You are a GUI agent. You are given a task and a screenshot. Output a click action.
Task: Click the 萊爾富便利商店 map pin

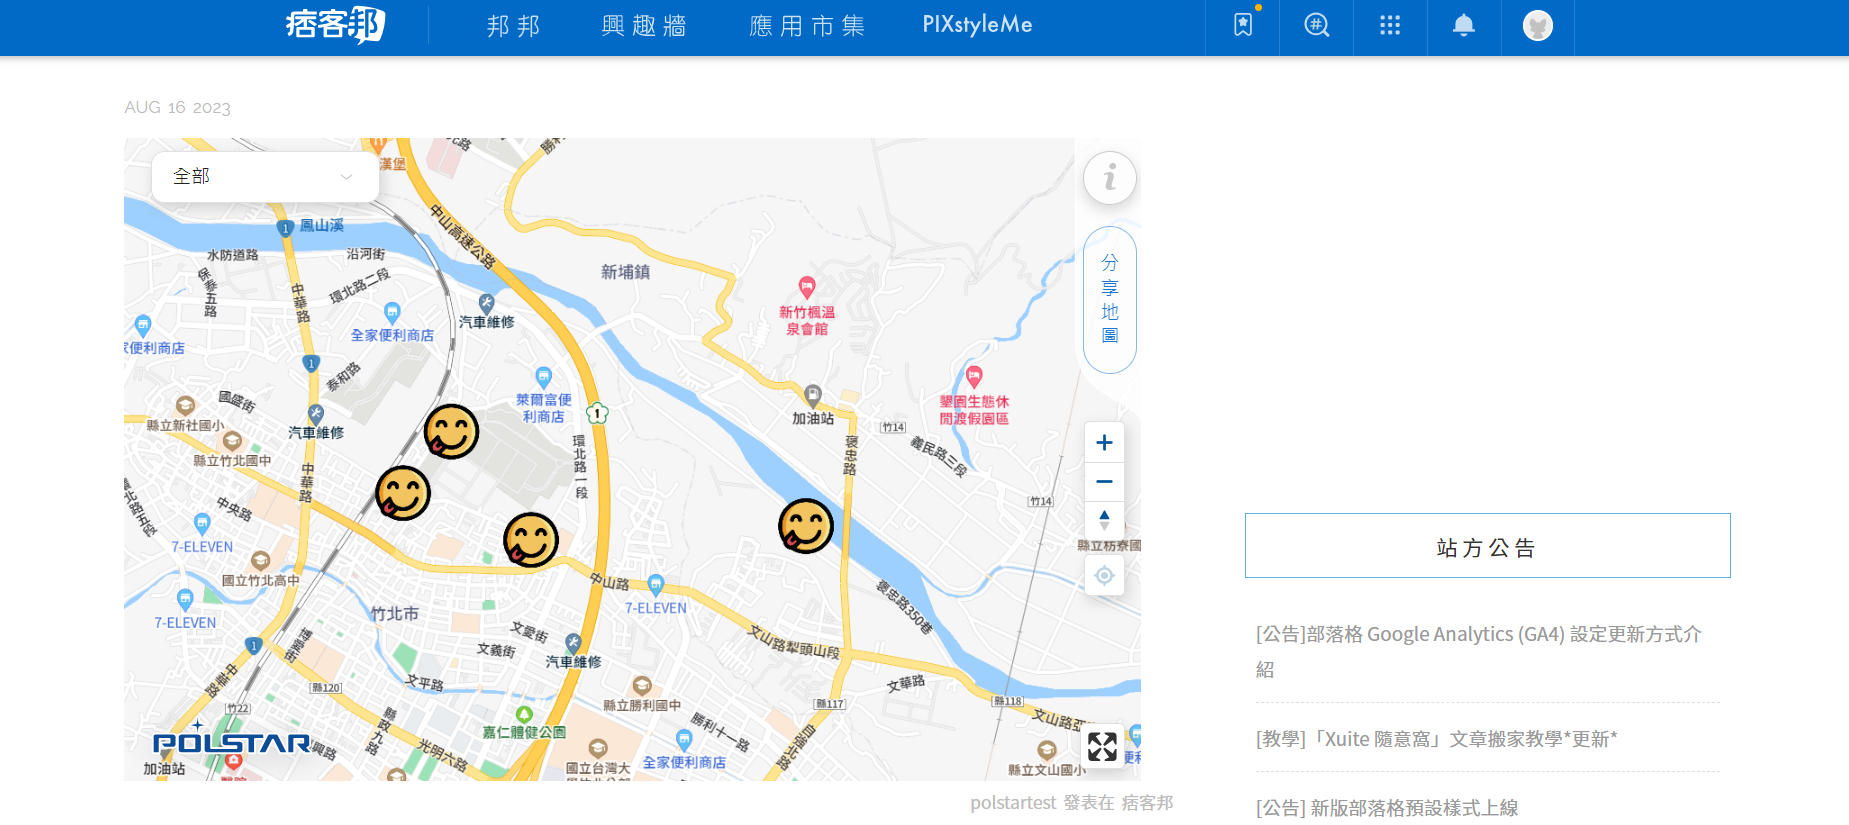coord(543,377)
